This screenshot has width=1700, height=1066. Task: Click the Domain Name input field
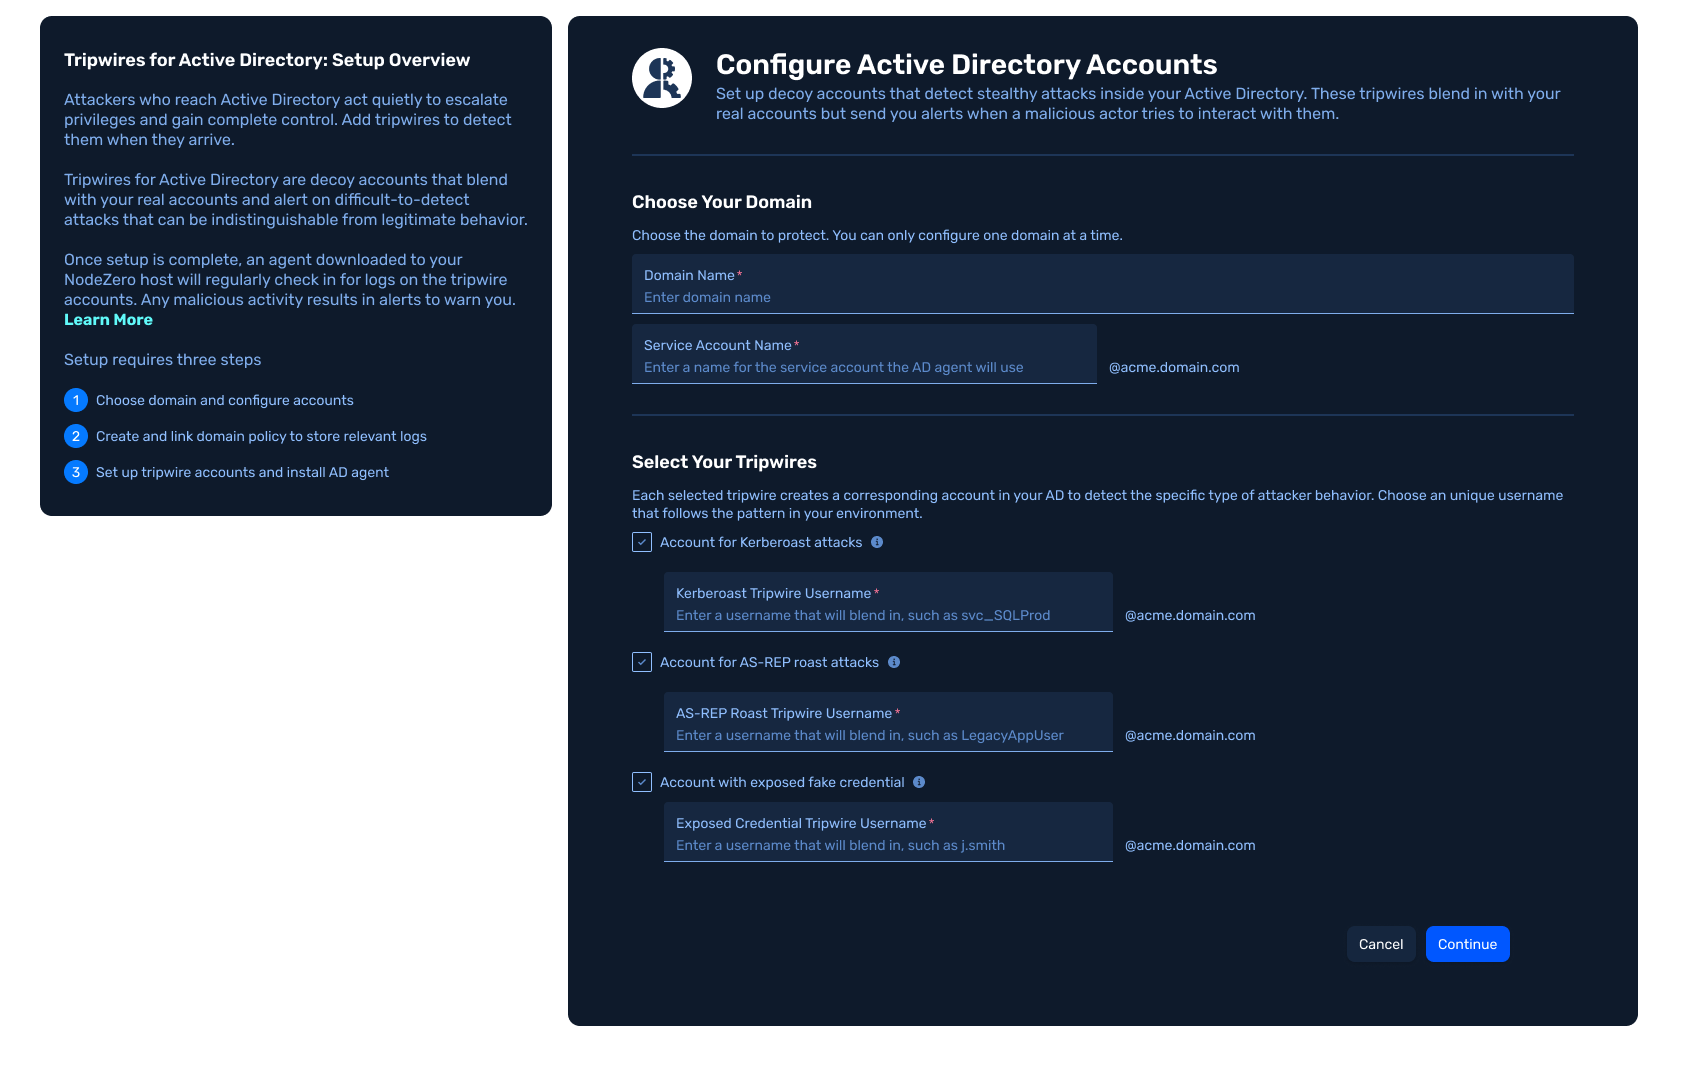click(1103, 284)
